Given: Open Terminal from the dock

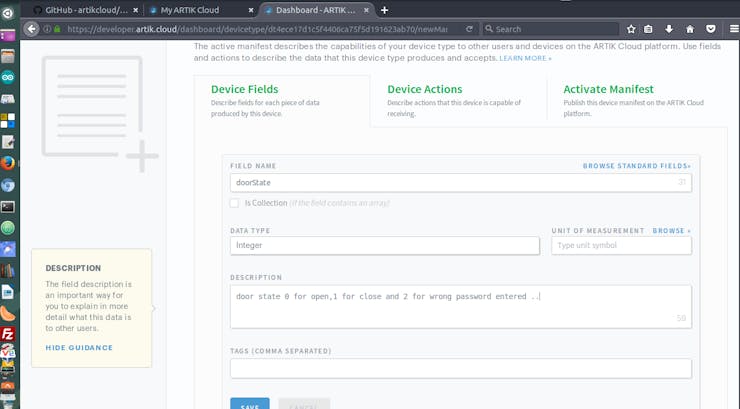Looking at the screenshot, I should coord(8,207).
